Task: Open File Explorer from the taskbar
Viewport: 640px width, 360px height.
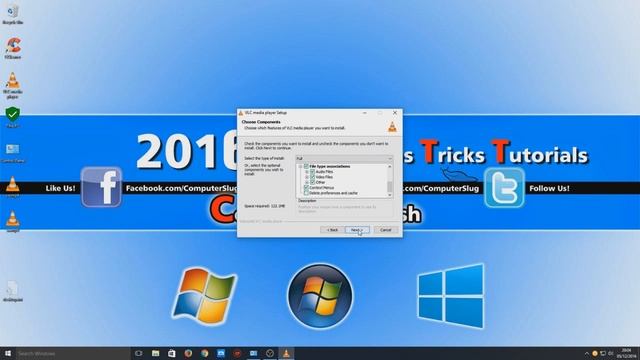Action: 156,353
